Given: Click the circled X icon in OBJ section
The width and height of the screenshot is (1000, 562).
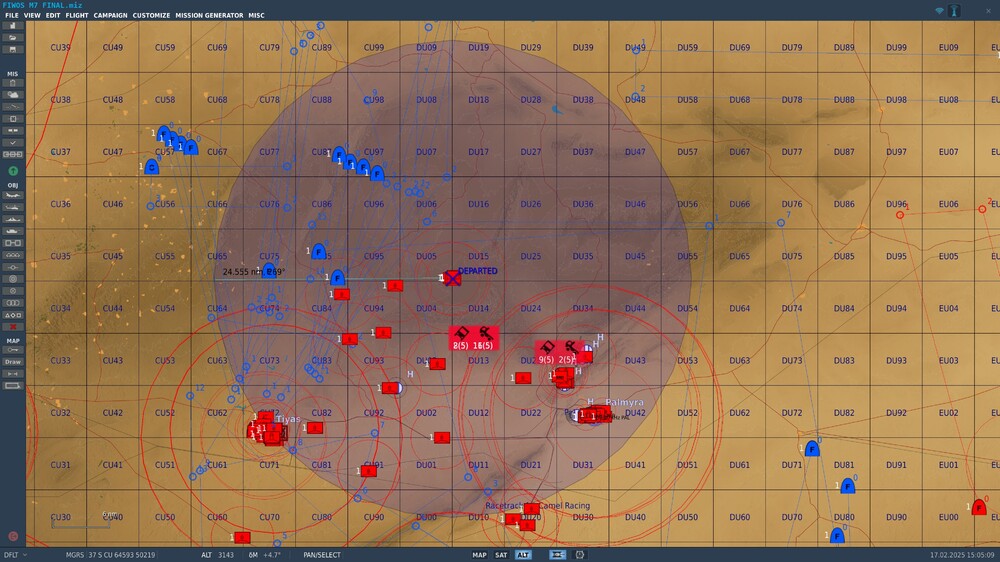Looking at the screenshot, I should point(13,291).
